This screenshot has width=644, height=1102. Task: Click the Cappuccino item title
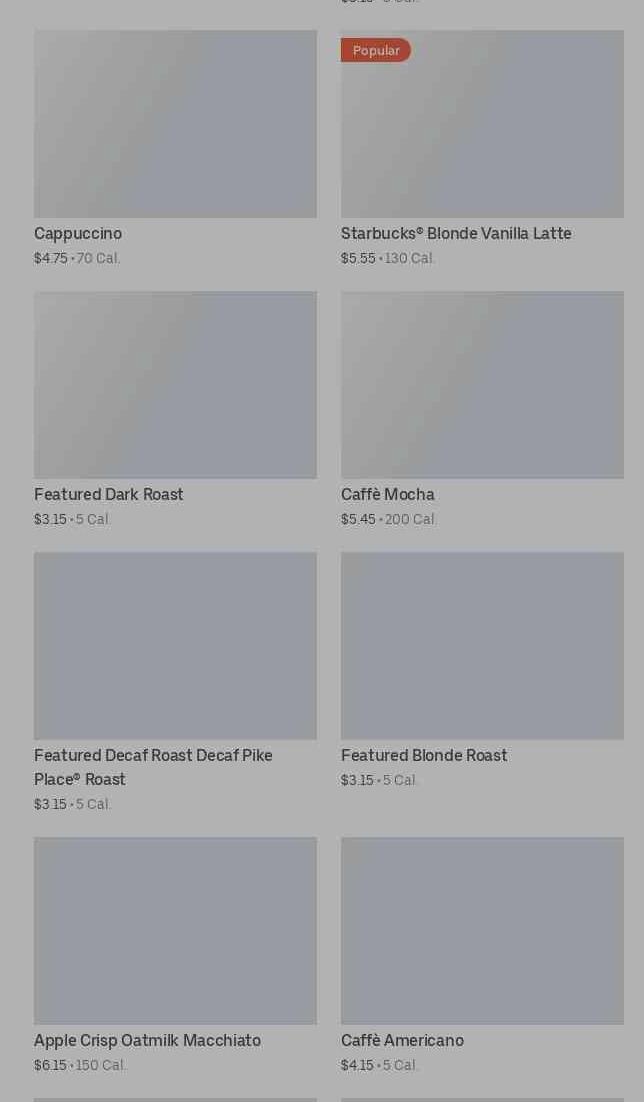pyautogui.click(x=78, y=234)
